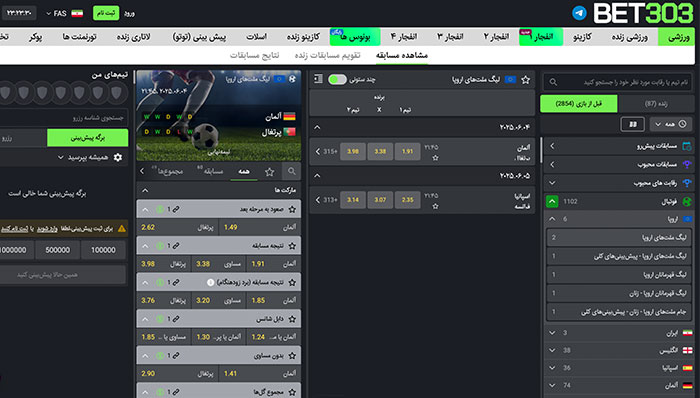This screenshot has height=398, width=700.
Task: Favorite the لیگ ملت‌های اروپا header star
Action: point(525,79)
